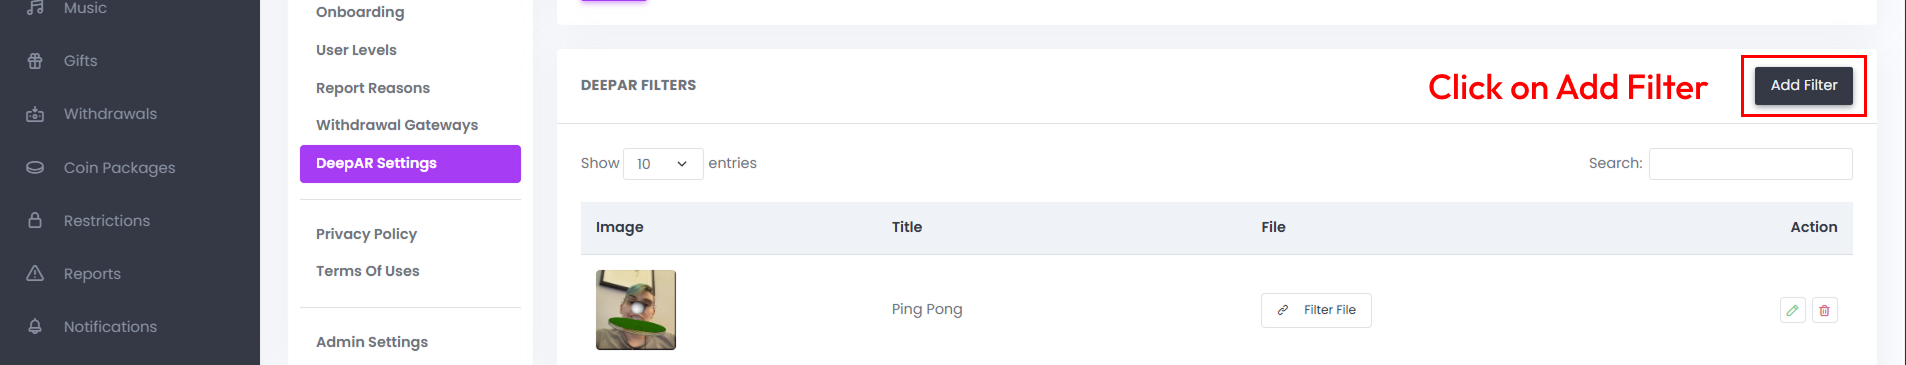
Task: Select DeepAR Settings menu item
Action: [x=410, y=164]
